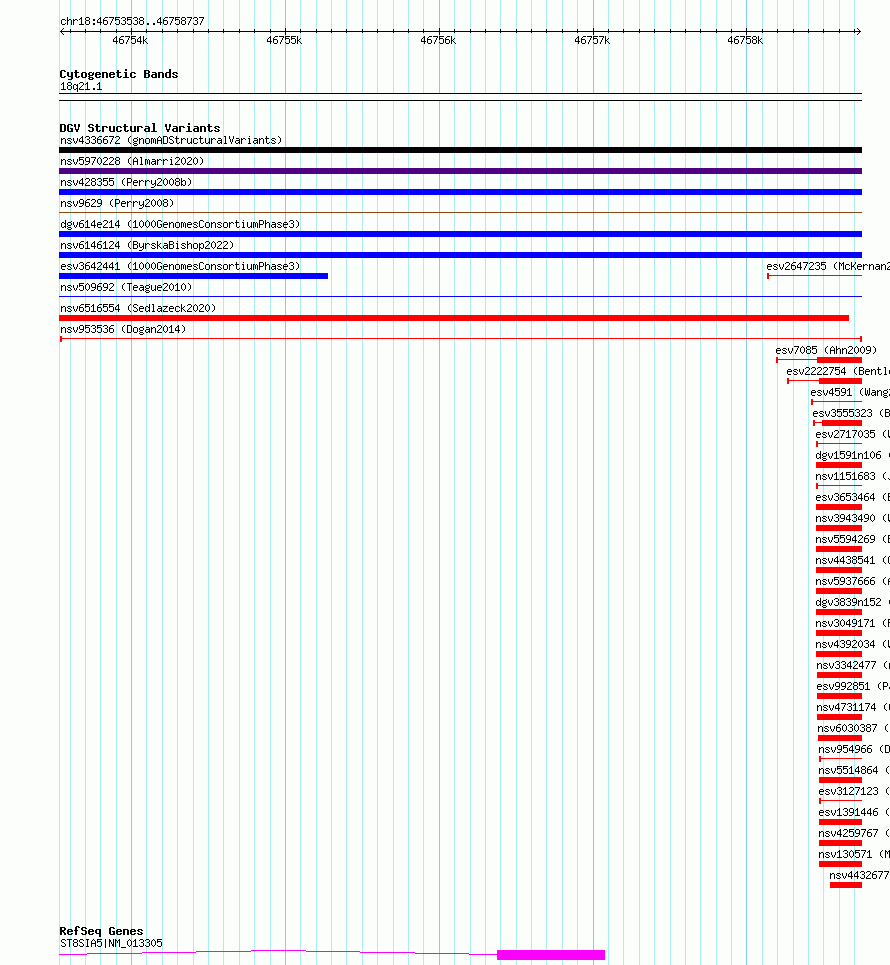Select the black nsv4336672 variant bar
The height and width of the screenshot is (965, 890).
pyautogui.click(x=460, y=150)
